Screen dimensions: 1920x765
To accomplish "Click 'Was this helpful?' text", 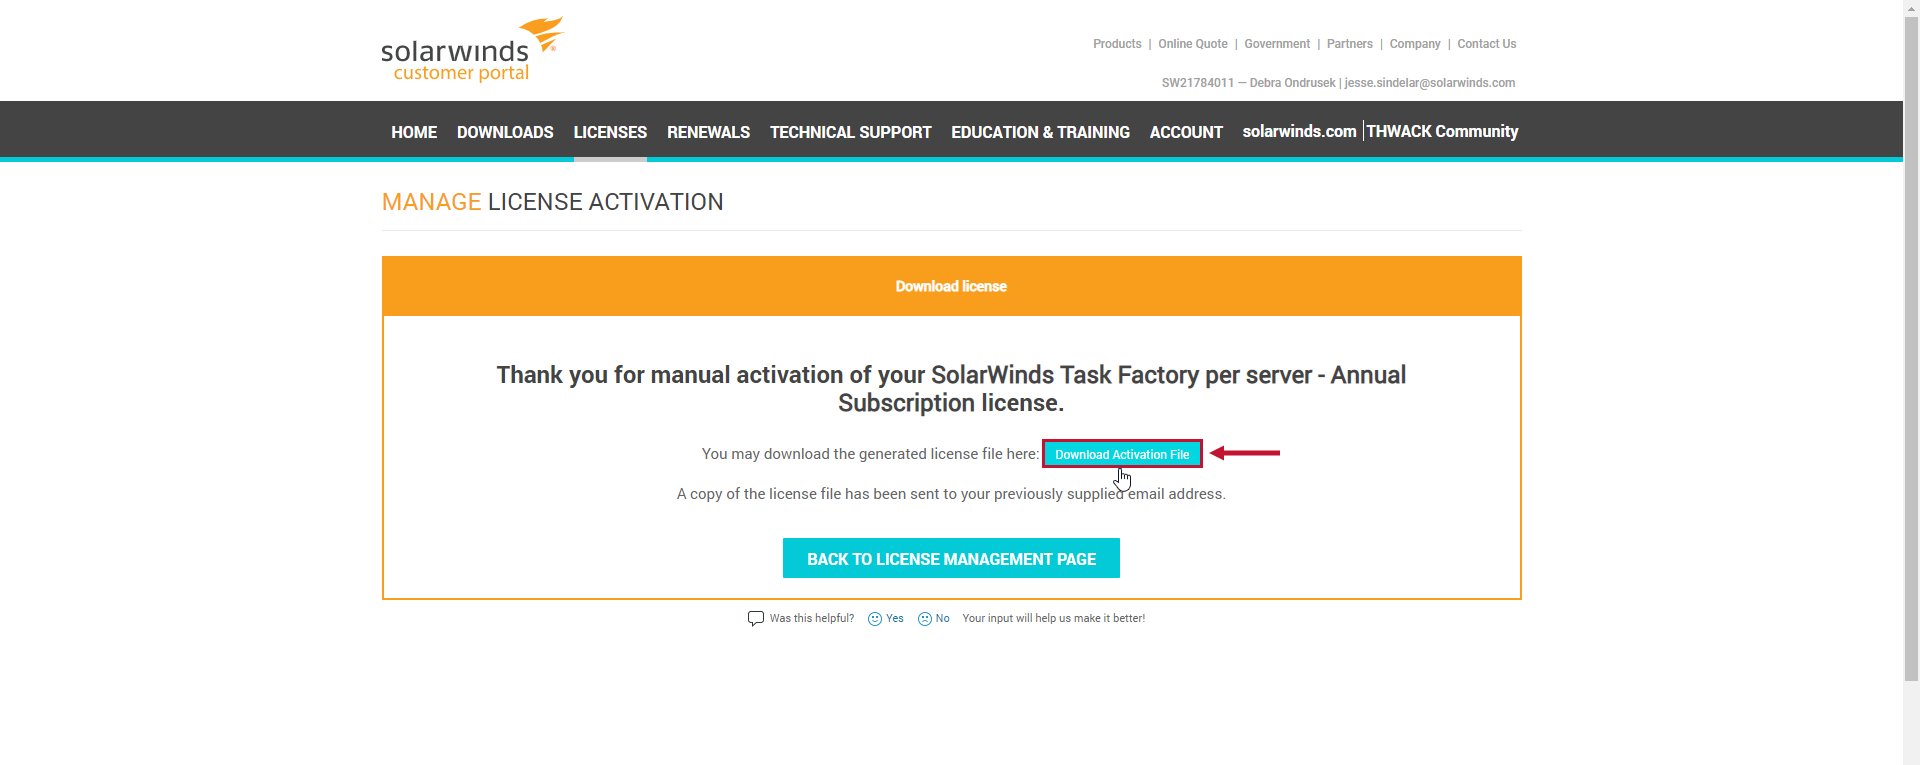I will tap(812, 619).
